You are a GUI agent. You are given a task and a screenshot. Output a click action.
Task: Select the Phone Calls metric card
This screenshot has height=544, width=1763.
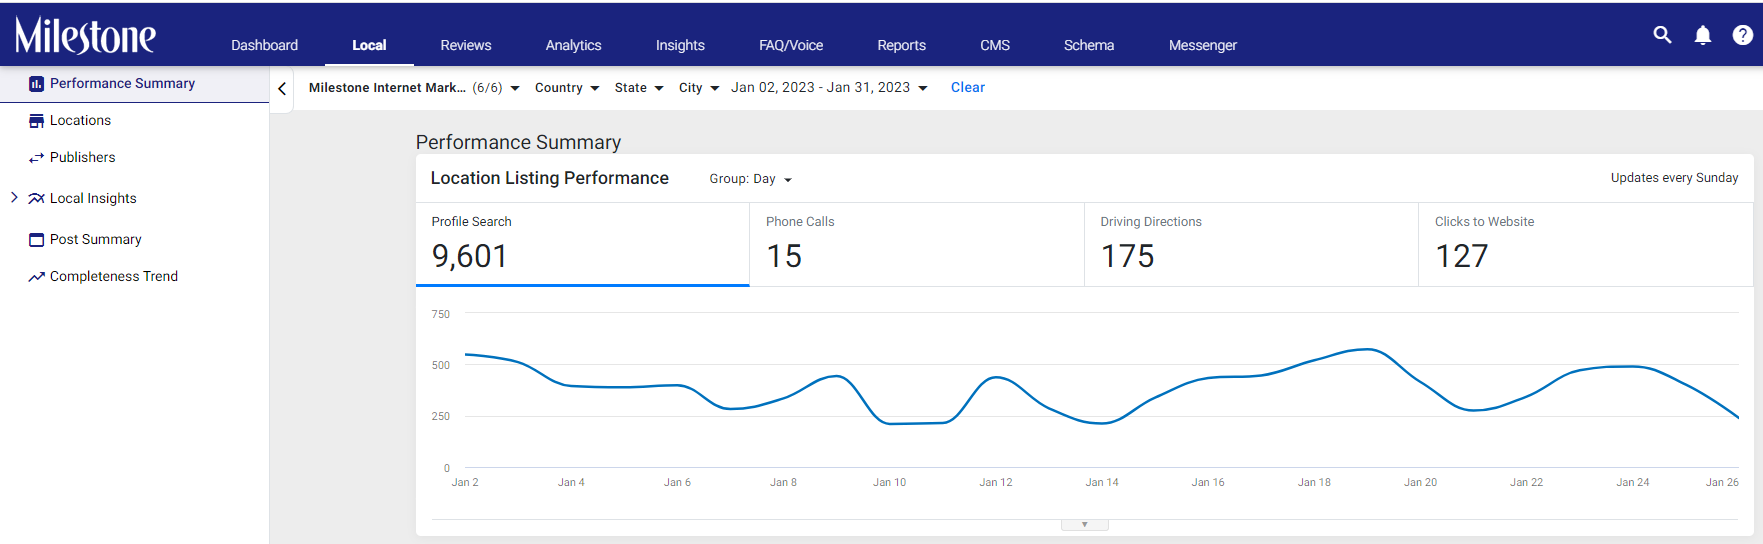coord(917,245)
